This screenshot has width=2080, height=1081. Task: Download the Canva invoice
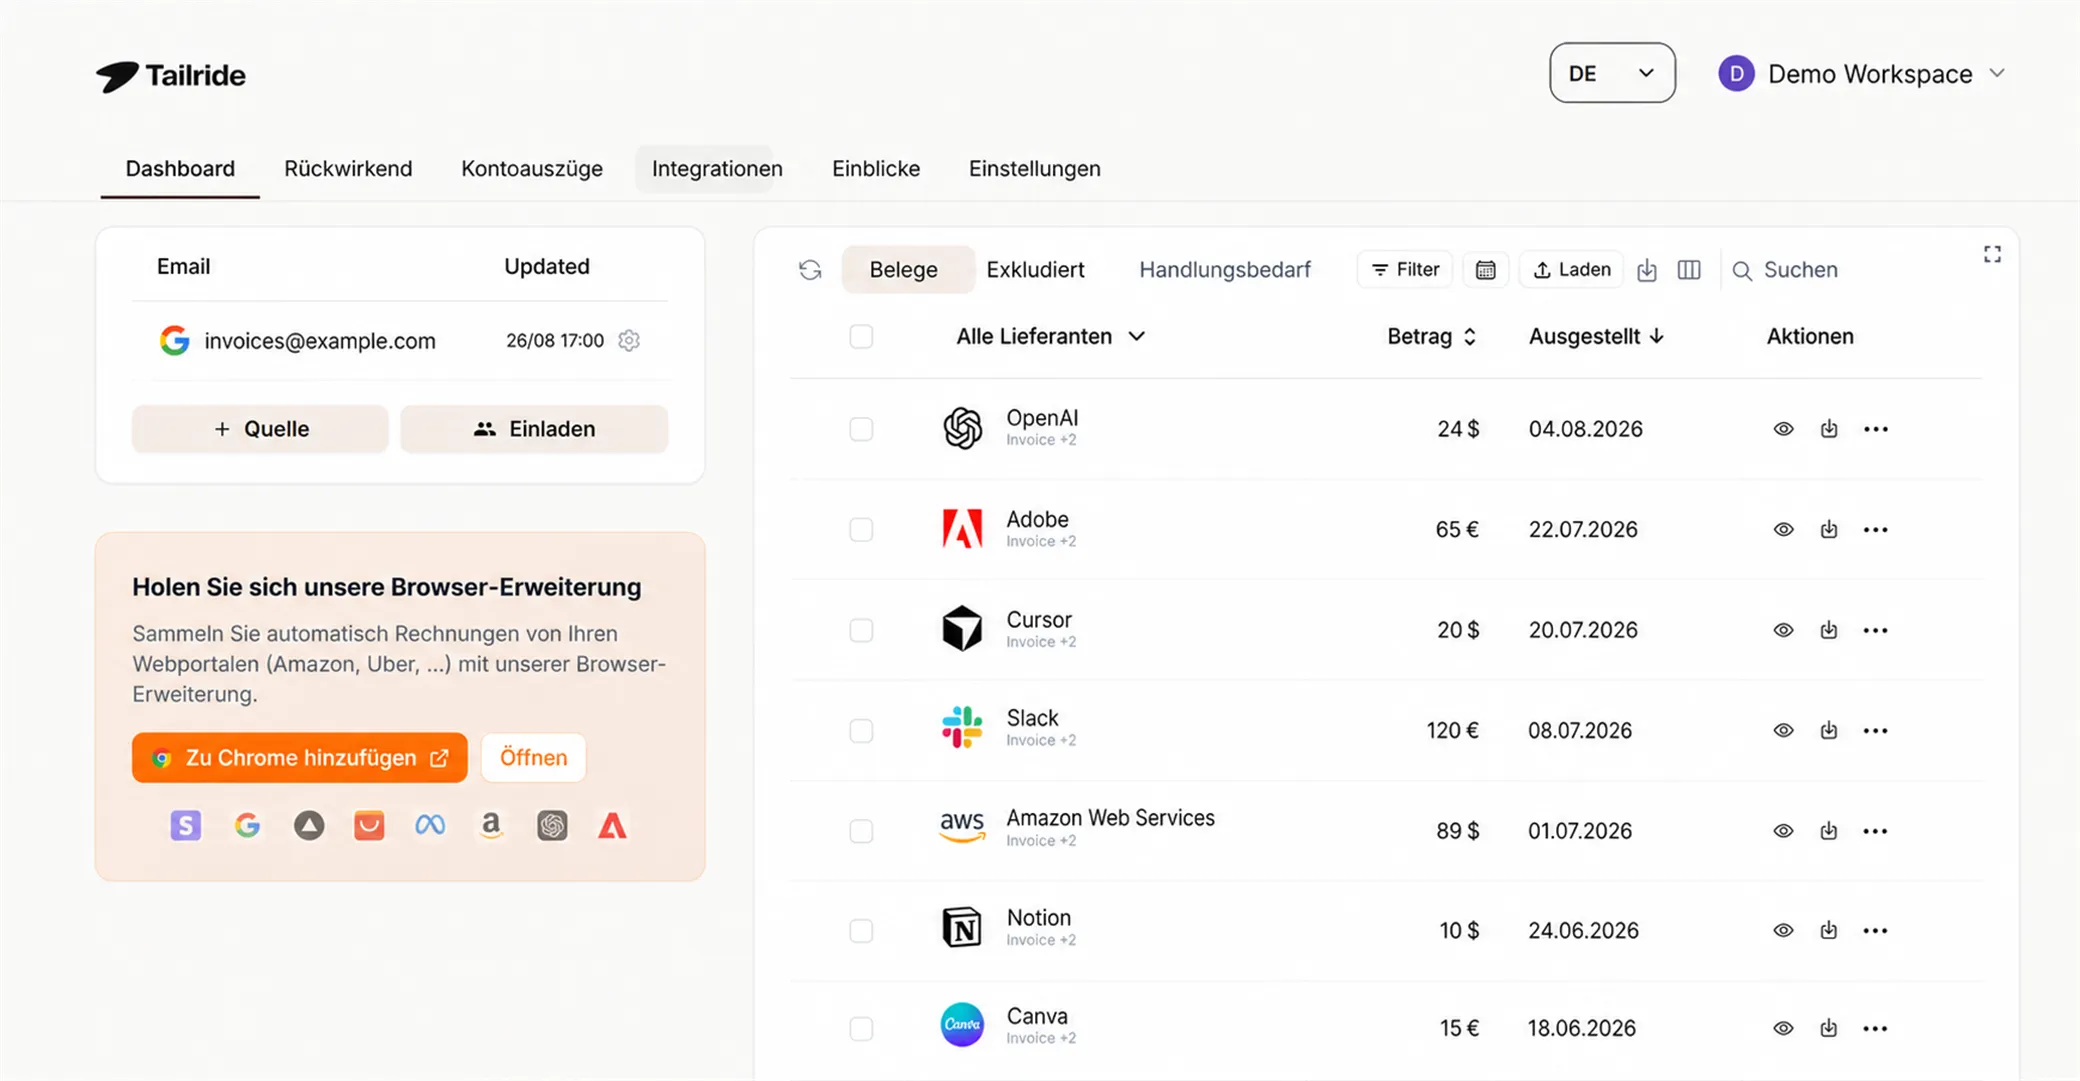(1828, 1028)
